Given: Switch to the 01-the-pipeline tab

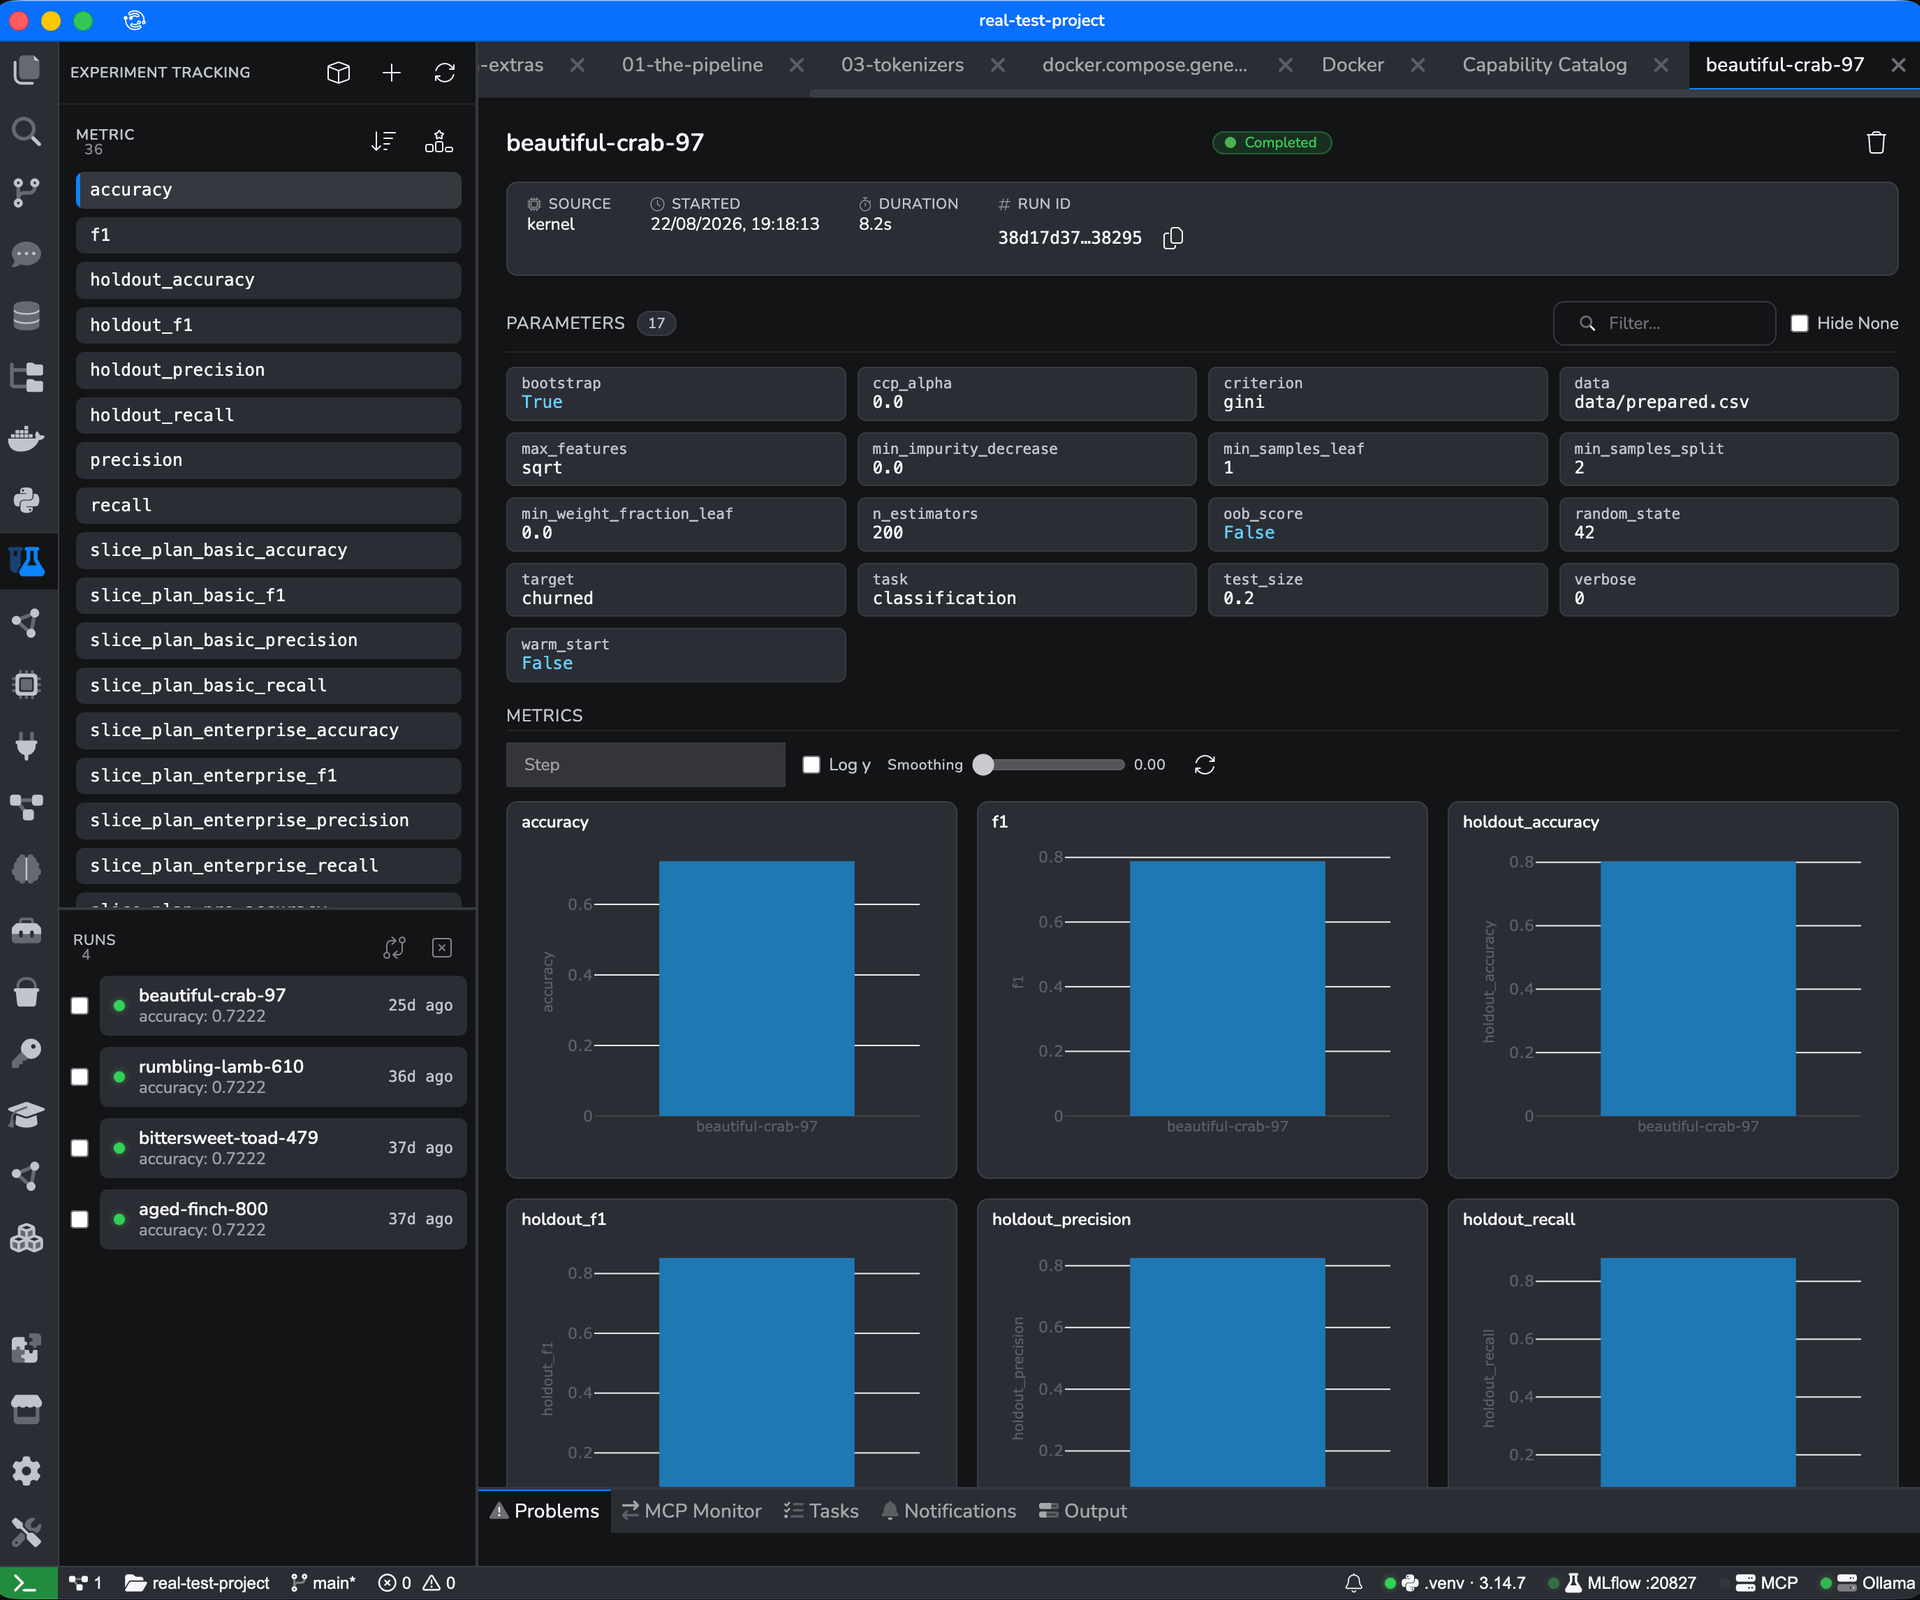Looking at the screenshot, I should click(x=692, y=65).
